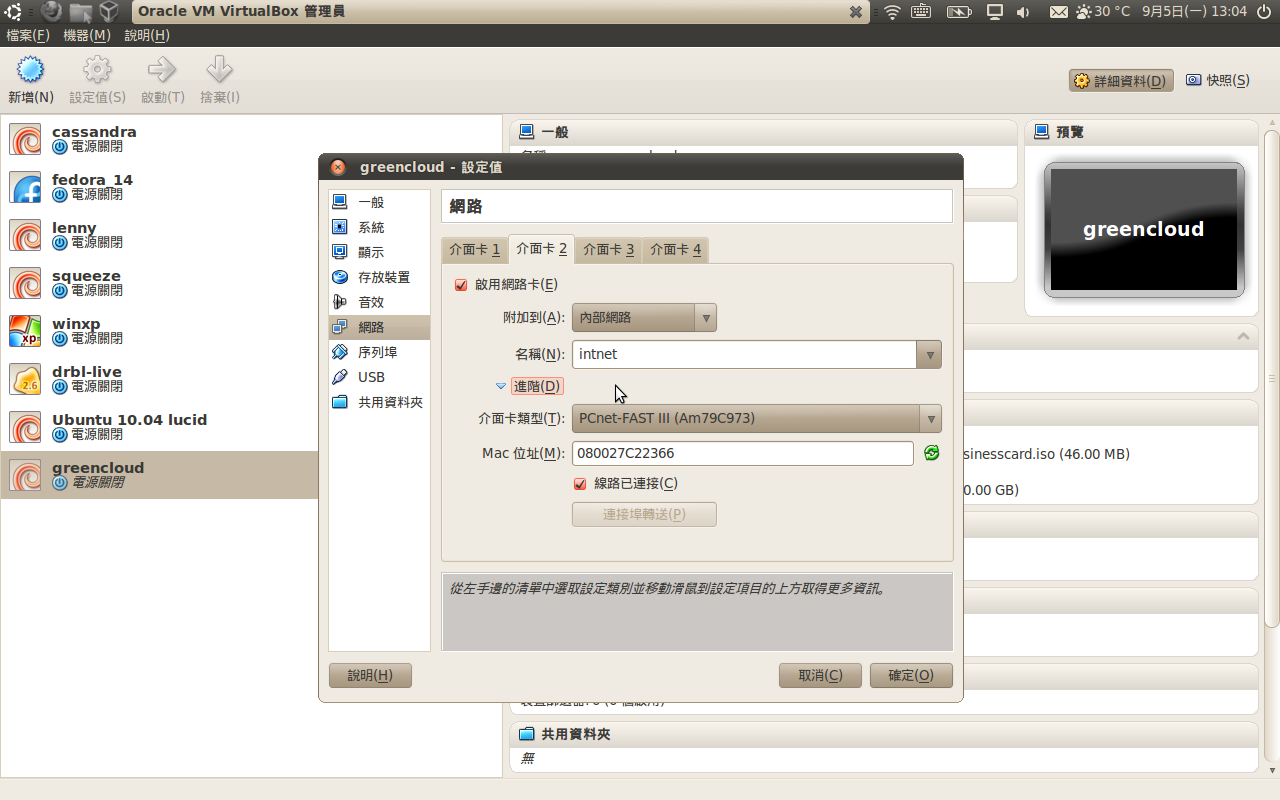1280x800 pixels.
Task: Open the 顯示 settings category
Action: [x=379, y=252]
